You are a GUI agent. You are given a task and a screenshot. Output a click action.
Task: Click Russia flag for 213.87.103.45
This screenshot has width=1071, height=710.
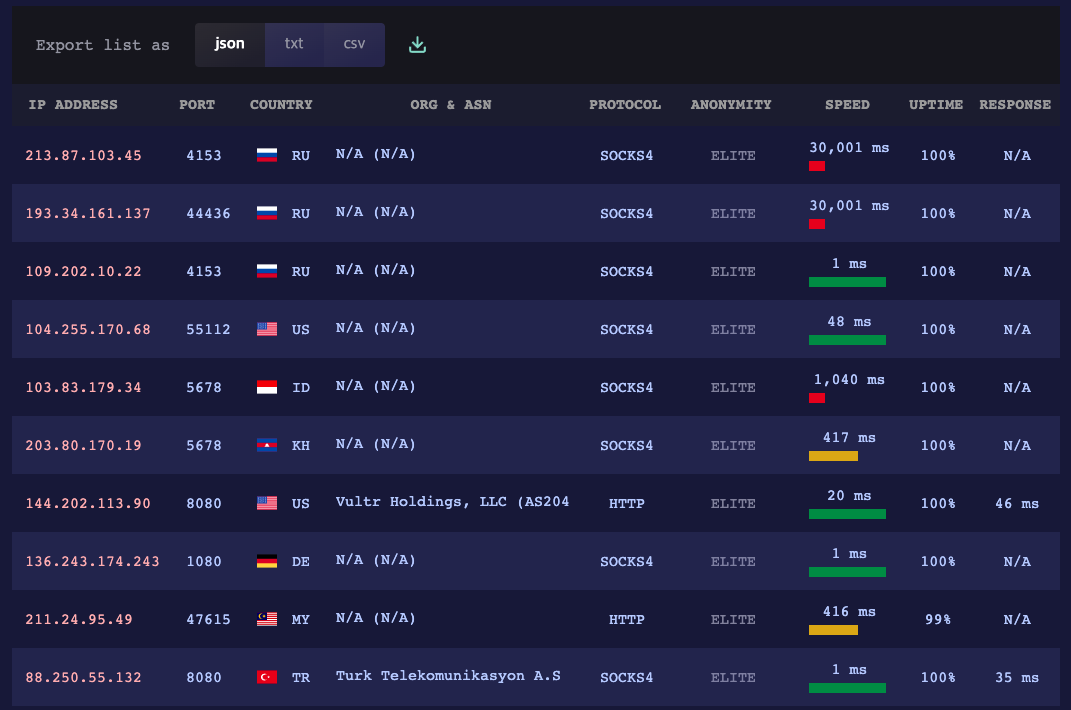[267, 155]
